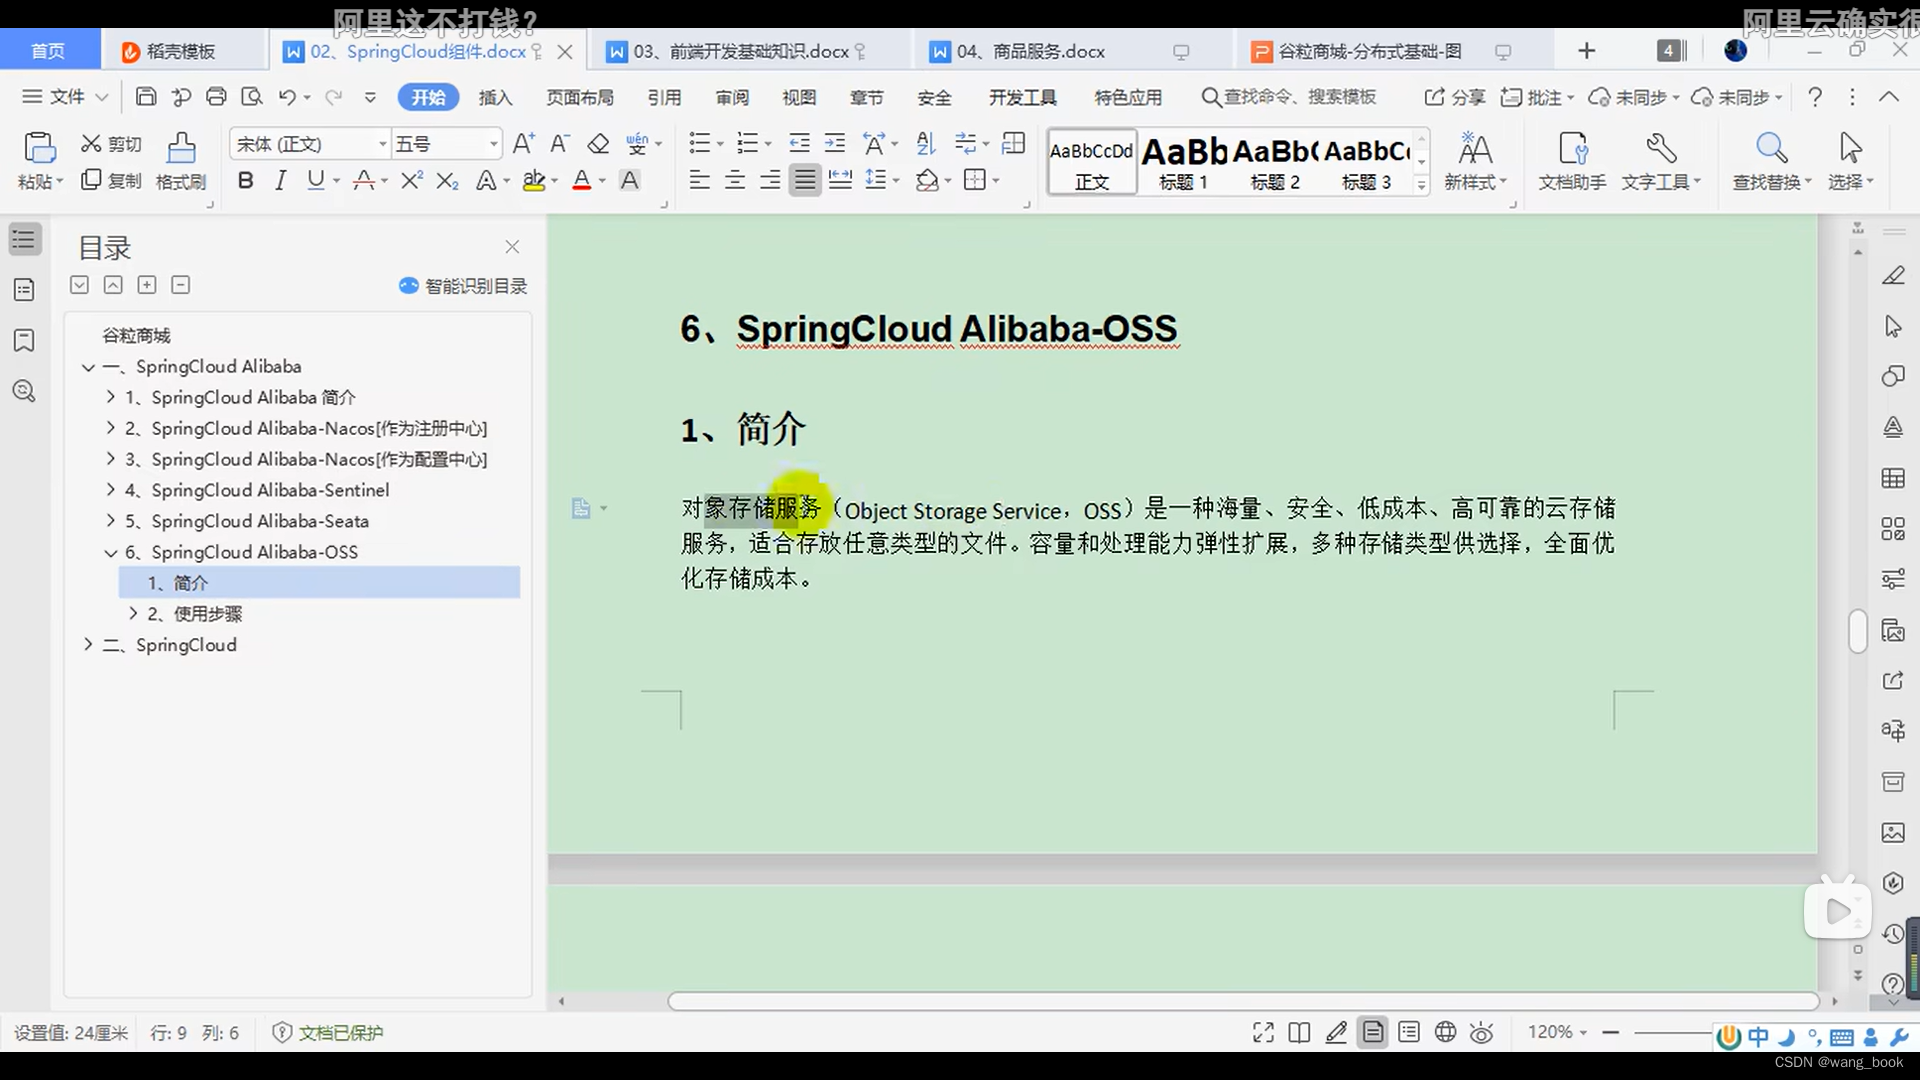Set right text alignment

pos(770,180)
